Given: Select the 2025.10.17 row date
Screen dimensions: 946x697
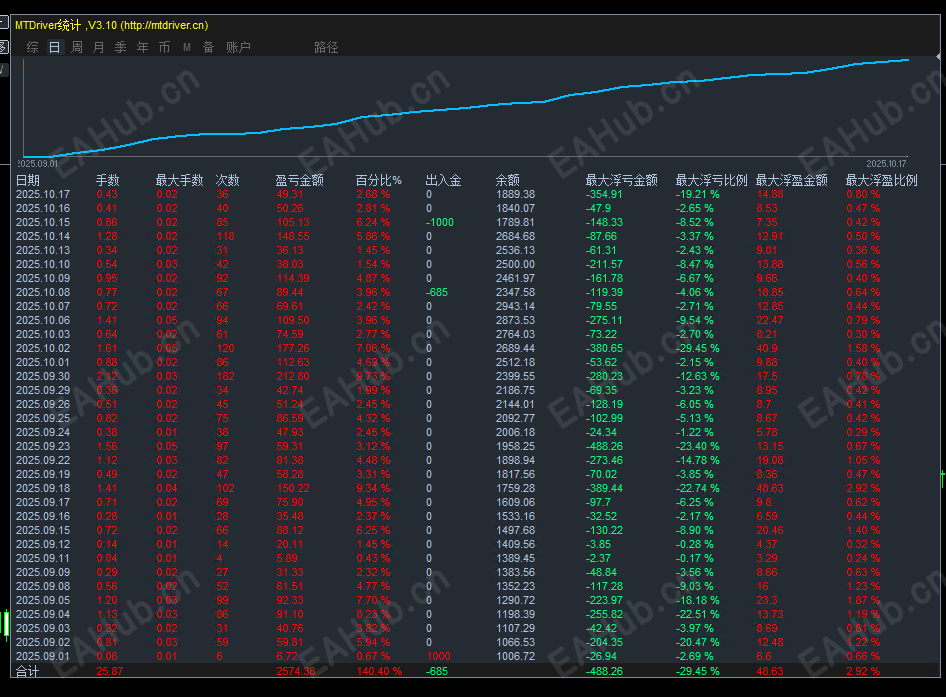Looking at the screenshot, I should click(43, 194).
